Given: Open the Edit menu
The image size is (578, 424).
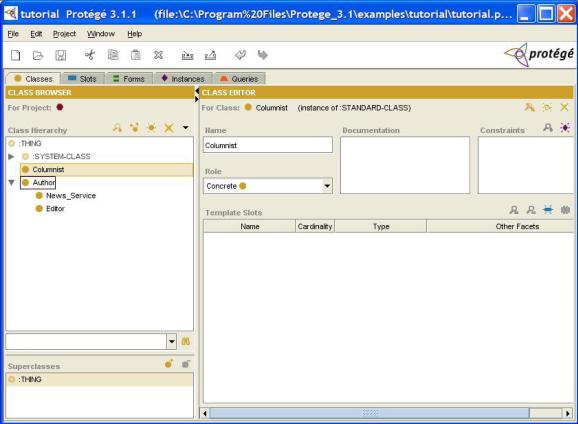Looking at the screenshot, I should pyautogui.click(x=36, y=34).
